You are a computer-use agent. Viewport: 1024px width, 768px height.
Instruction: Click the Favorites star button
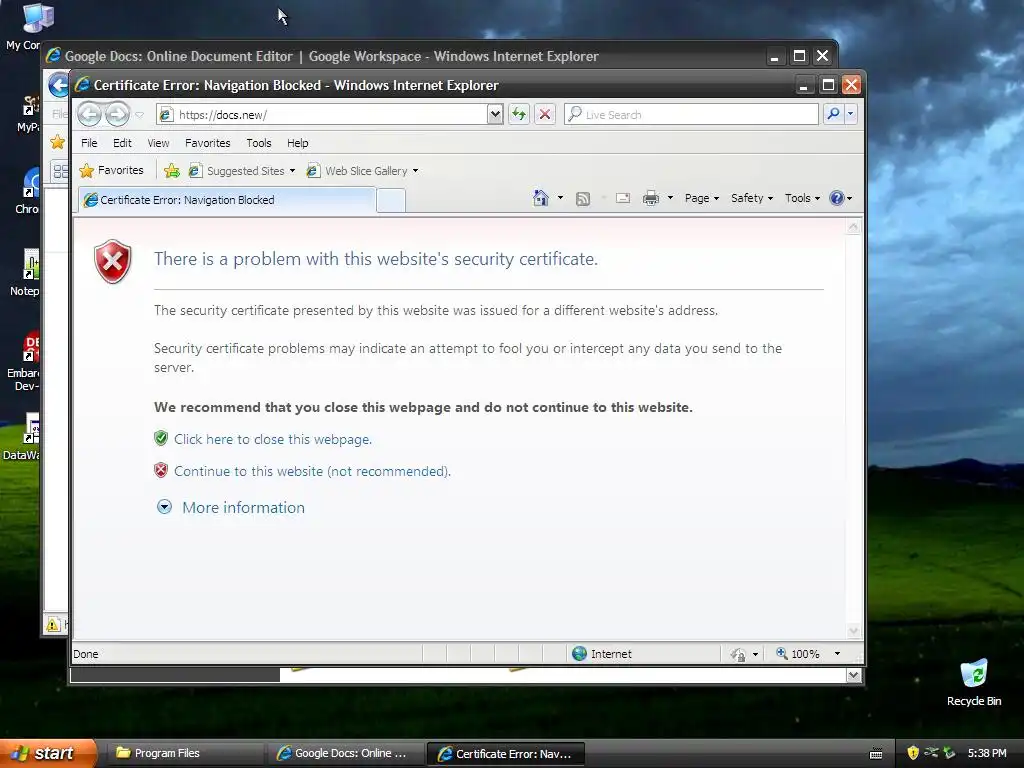tap(111, 170)
